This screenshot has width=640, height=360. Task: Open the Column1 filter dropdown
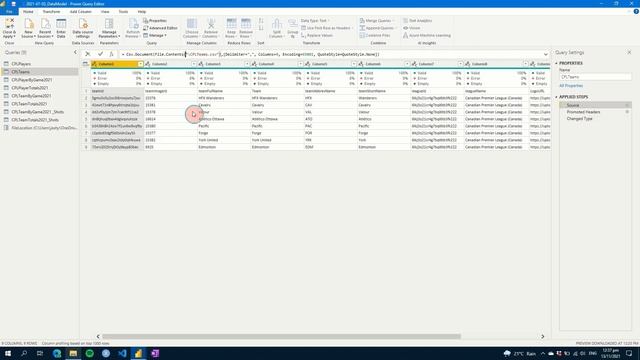click(x=140, y=64)
